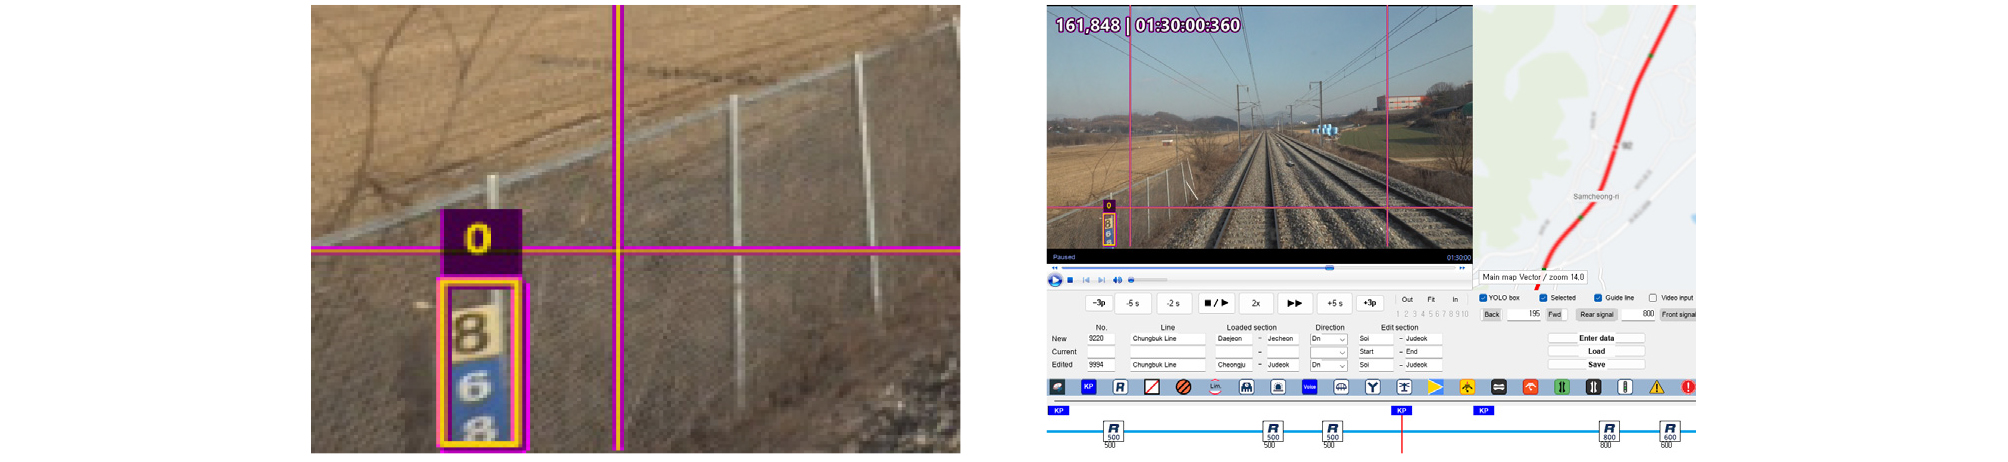Choose the red diagonal slash sign icon

coord(1152,387)
